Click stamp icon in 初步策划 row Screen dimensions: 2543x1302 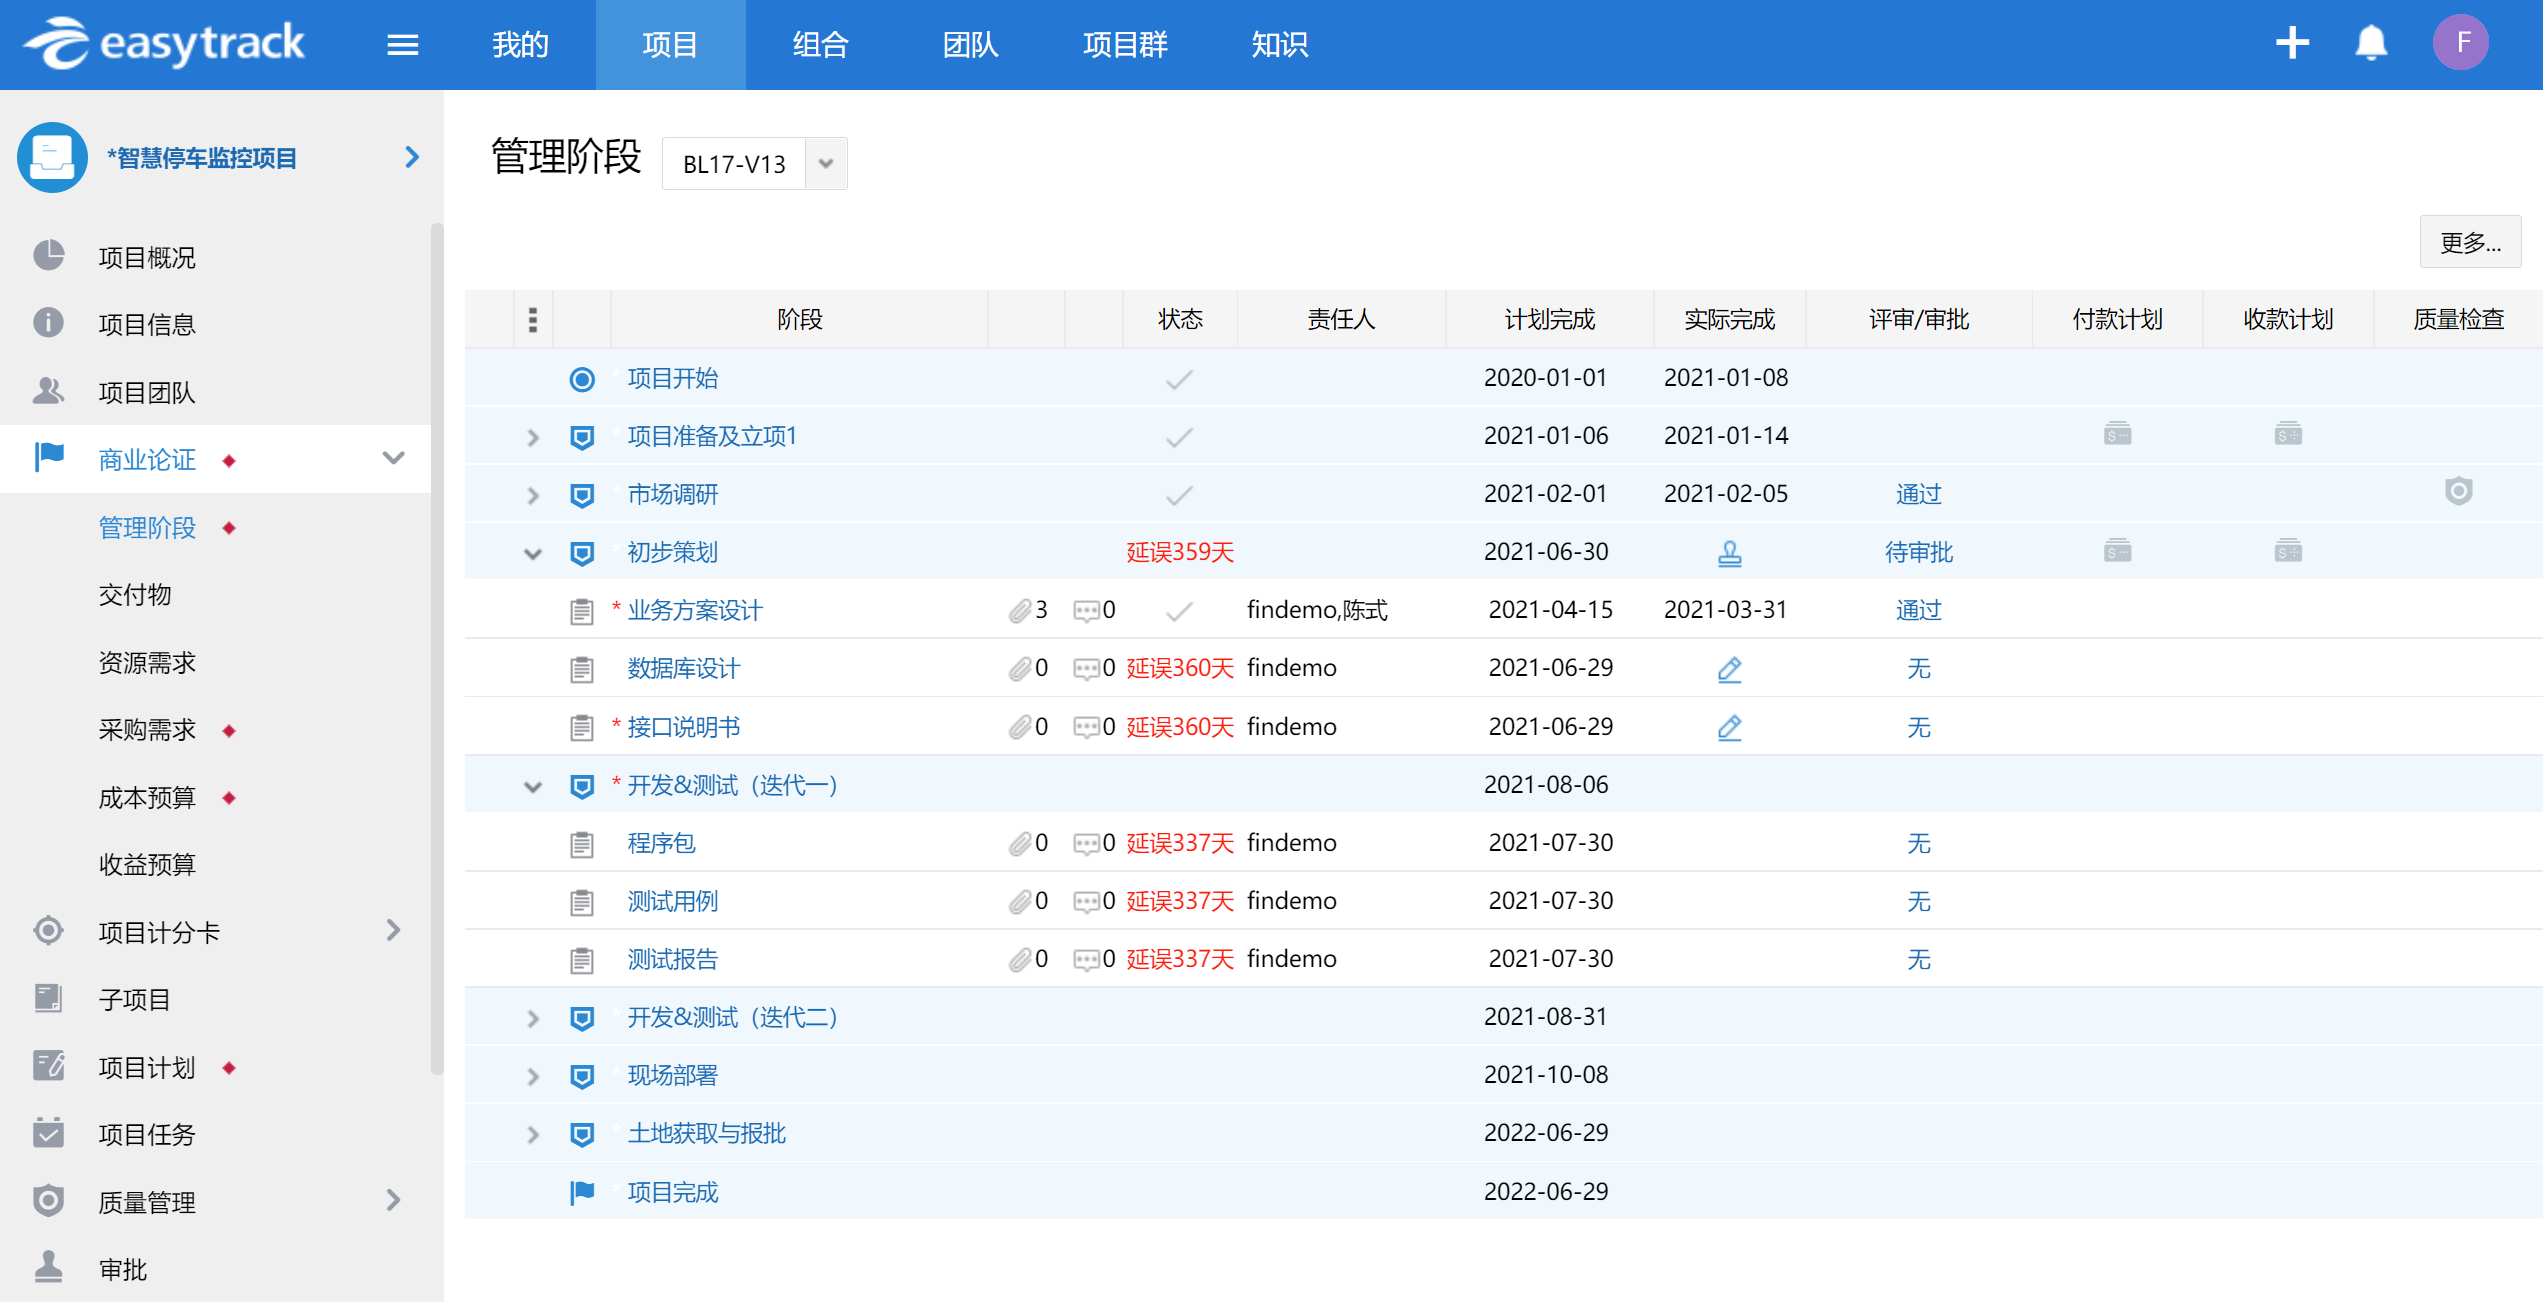[1729, 553]
